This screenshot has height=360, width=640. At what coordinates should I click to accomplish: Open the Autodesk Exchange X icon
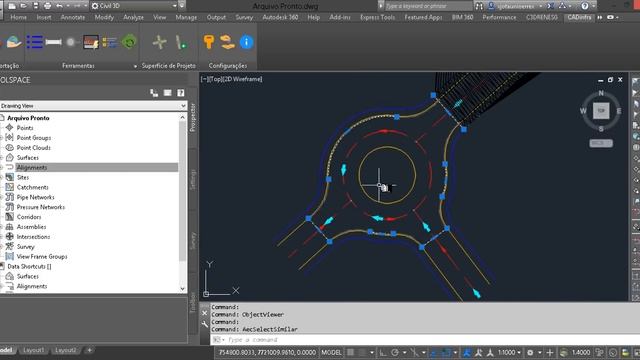point(551,6)
